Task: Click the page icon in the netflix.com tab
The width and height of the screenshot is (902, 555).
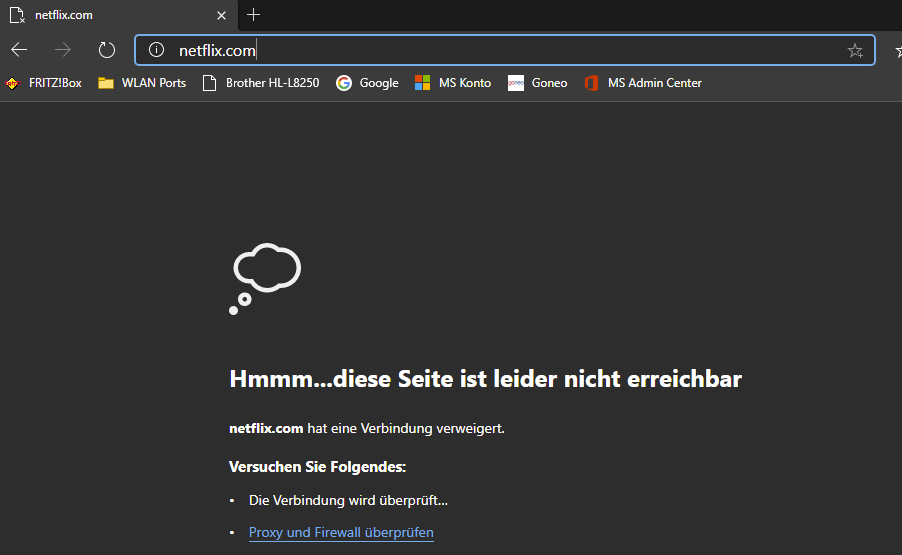Action: point(17,16)
